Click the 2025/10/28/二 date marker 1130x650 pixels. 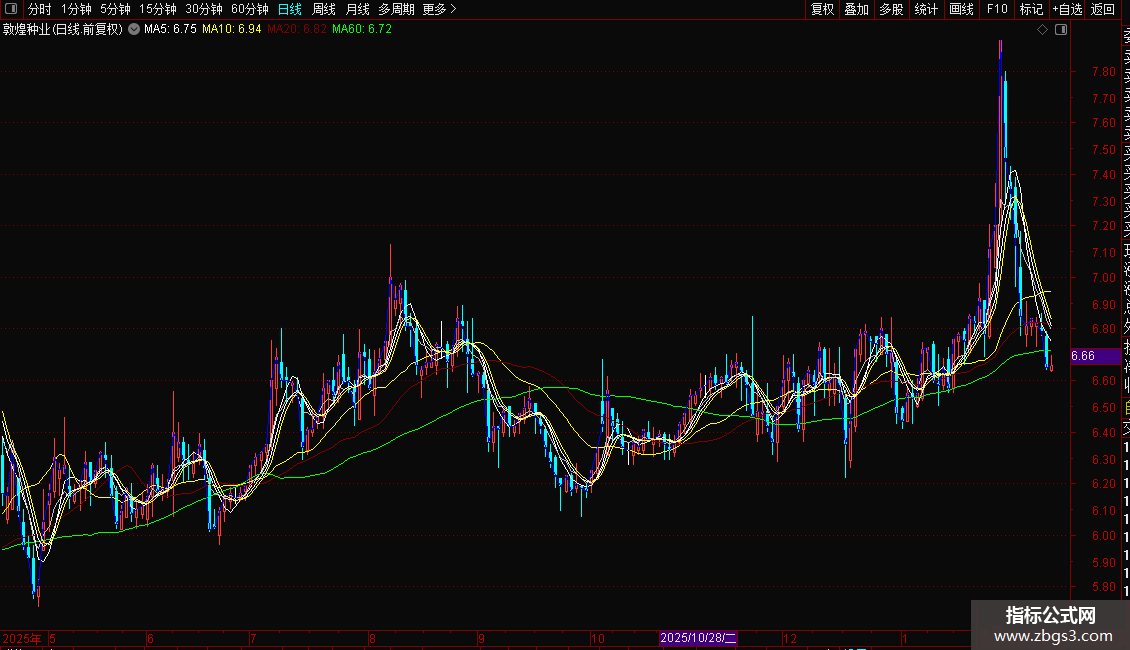coord(698,638)
